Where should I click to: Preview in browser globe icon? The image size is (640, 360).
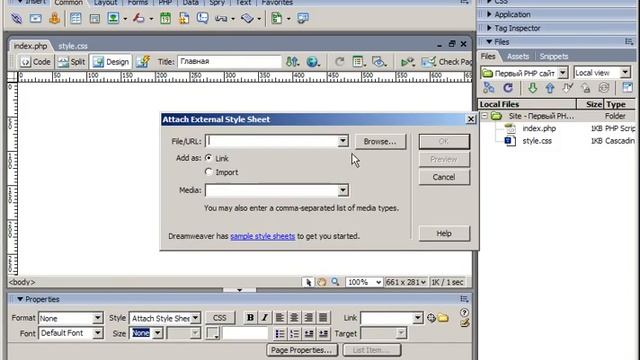pyautogui.click(x=313, y=62)
